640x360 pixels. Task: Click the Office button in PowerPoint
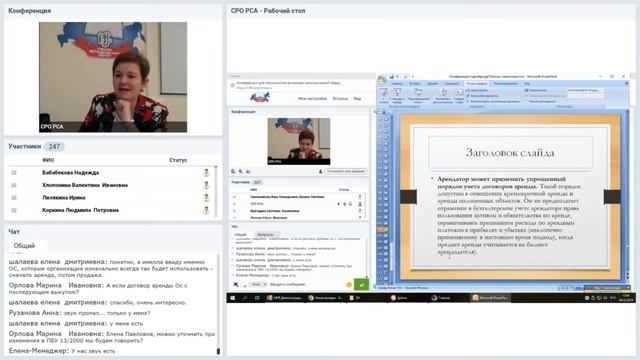click(x=382, y=78)
